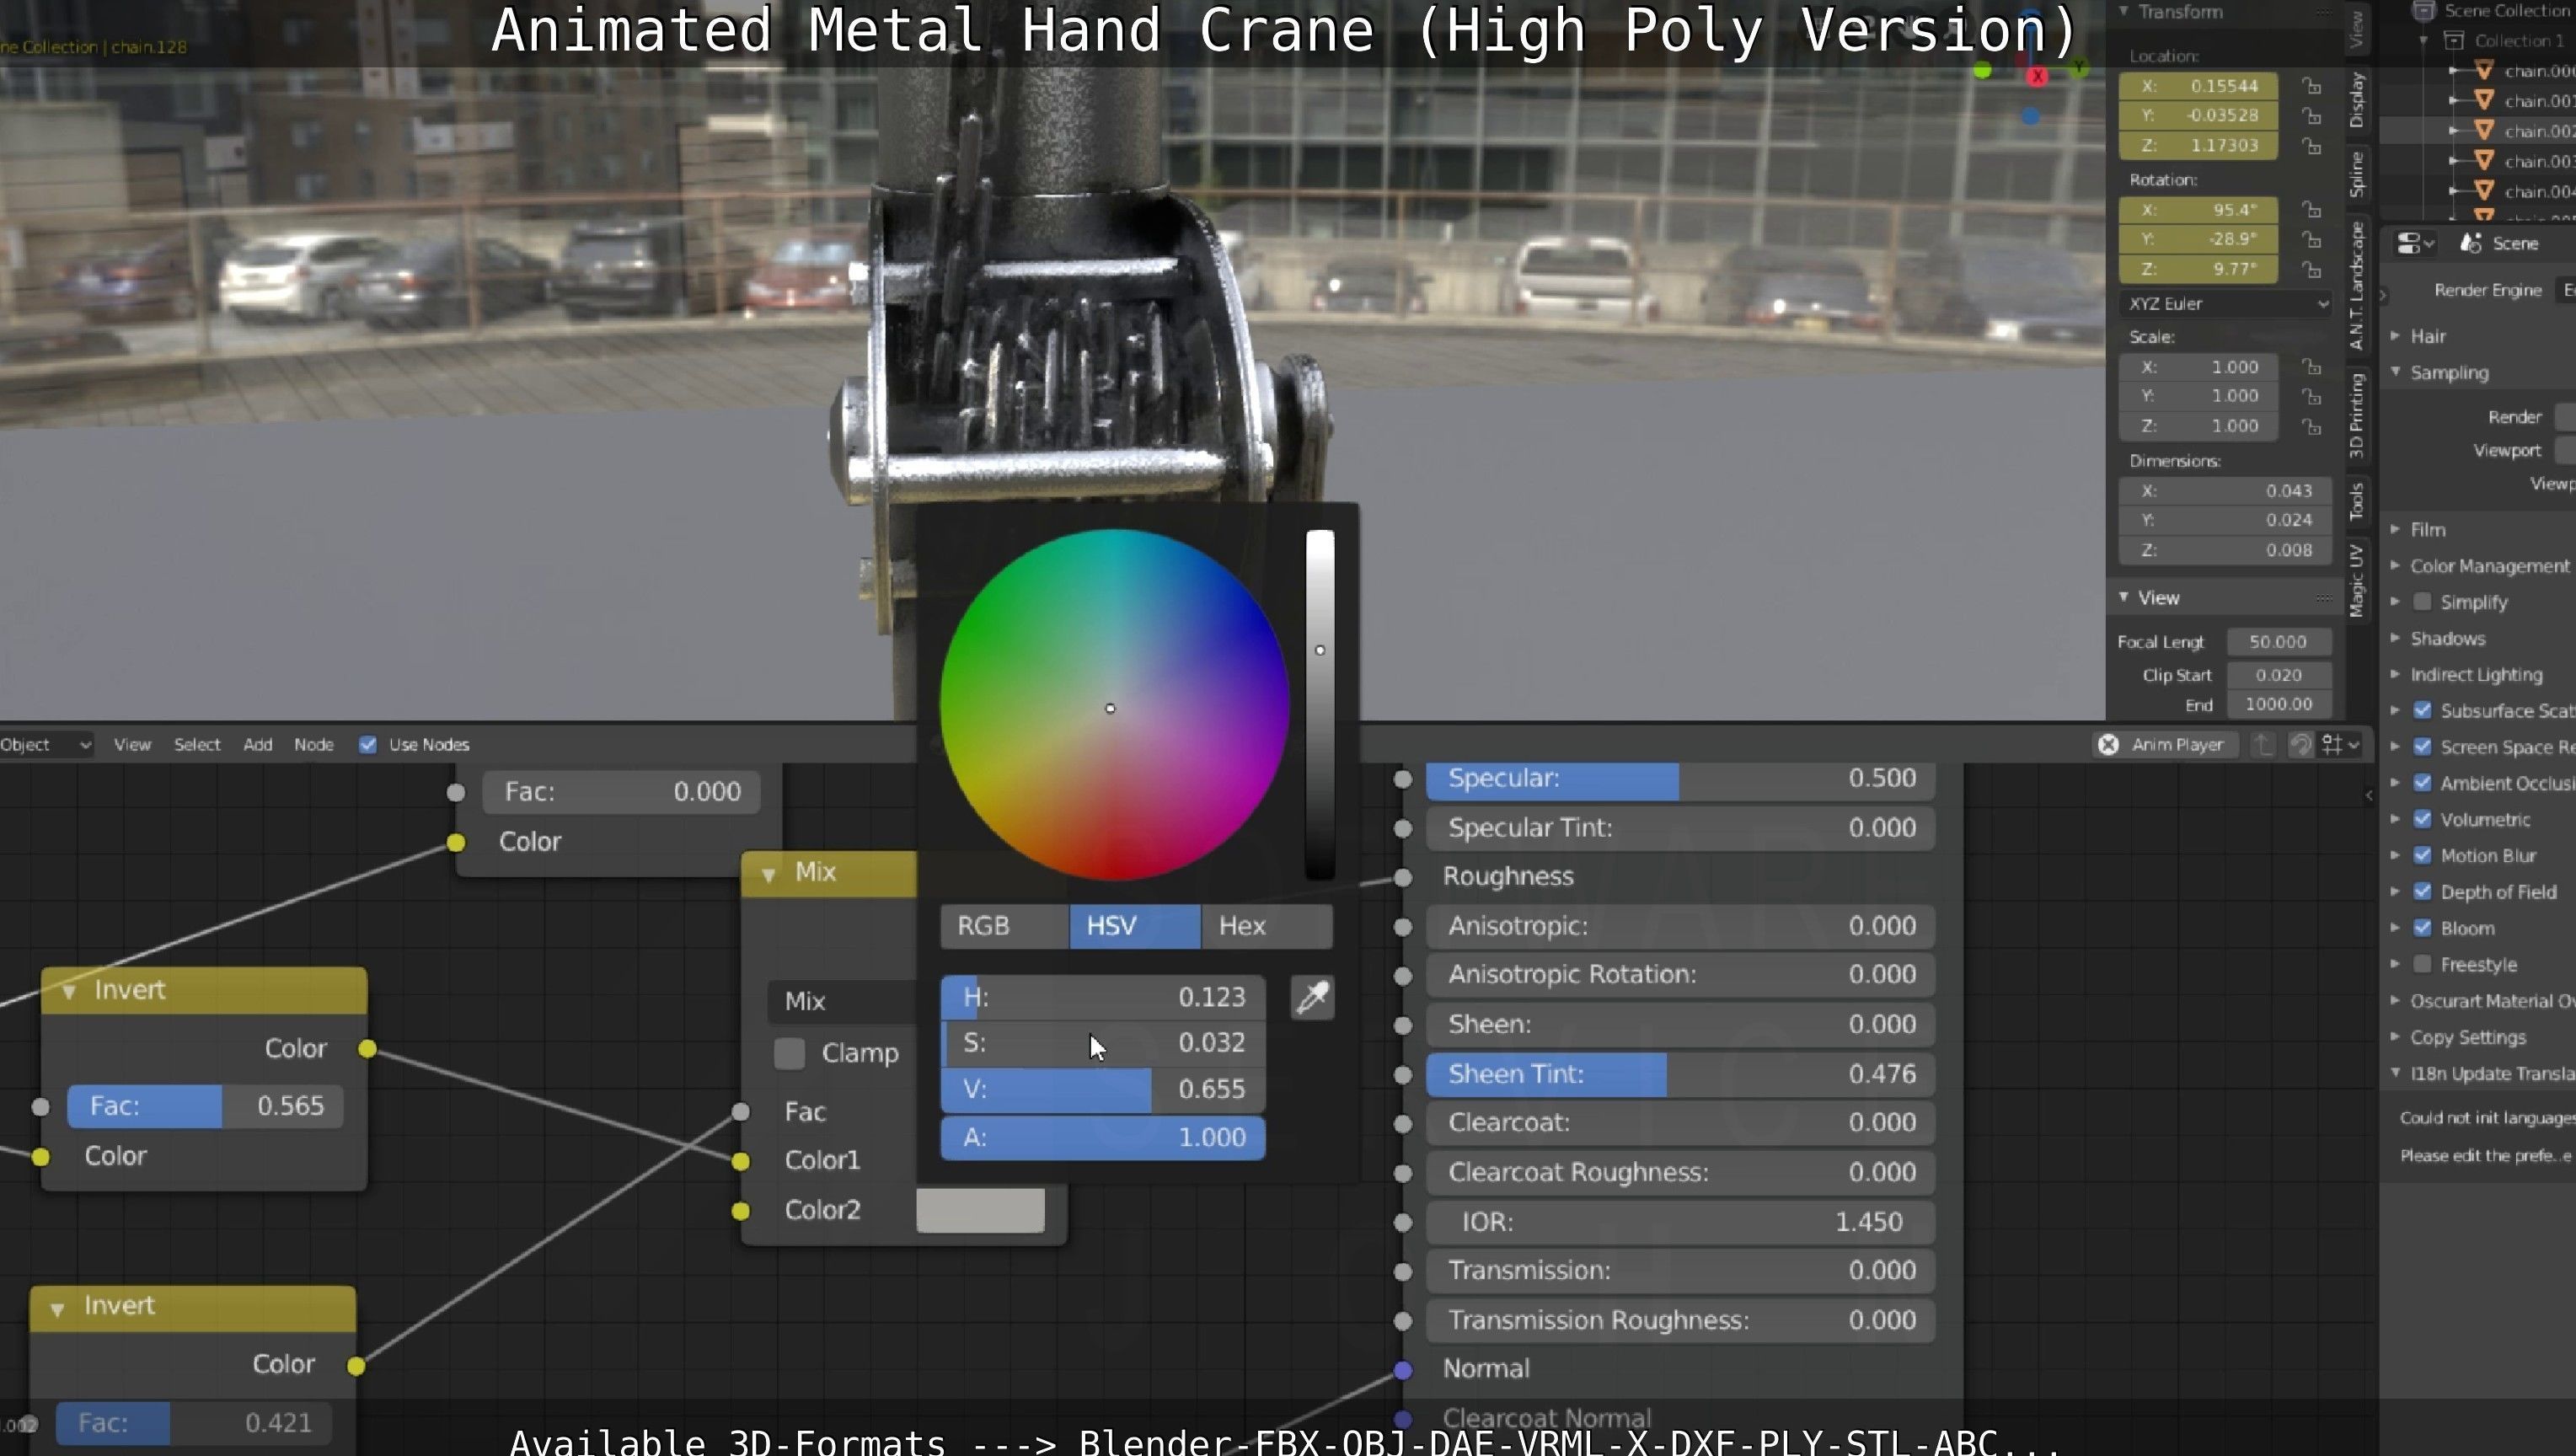Toggle the Use Nodes checkbox
This screenshot has height=1456, width=2576.
[x=368, y=745]
